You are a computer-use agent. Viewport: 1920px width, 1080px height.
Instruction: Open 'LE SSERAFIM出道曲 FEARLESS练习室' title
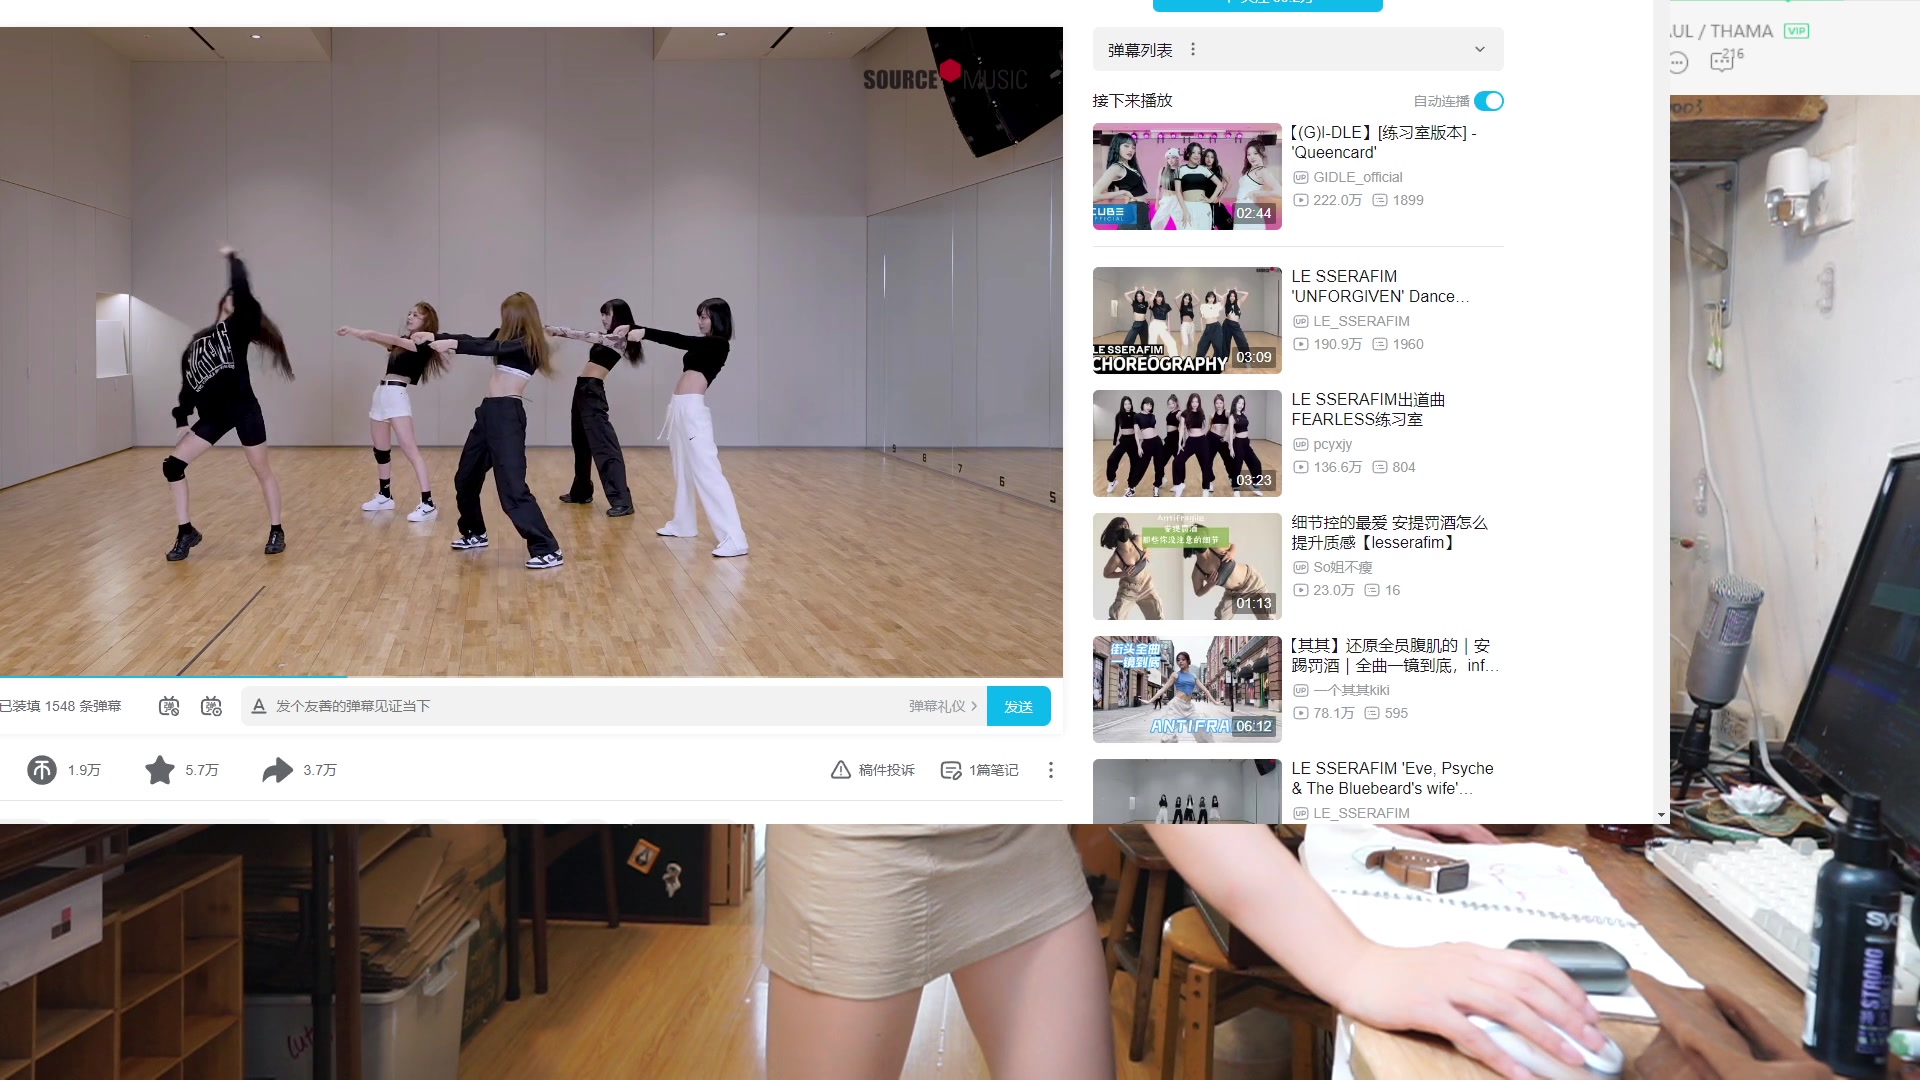click(x=1368, y=409)
